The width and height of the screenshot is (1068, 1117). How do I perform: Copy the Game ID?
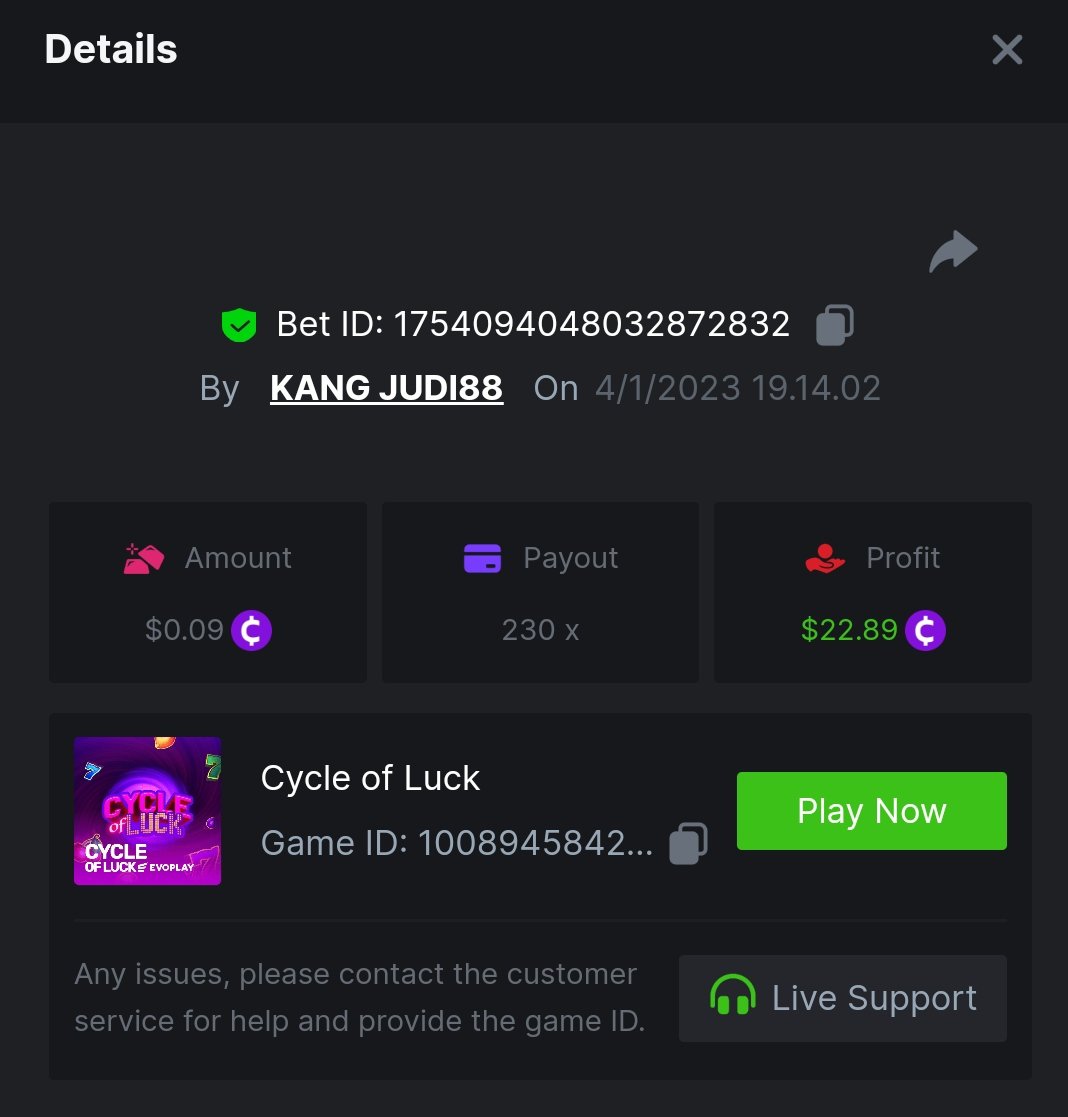coord(688,843)
